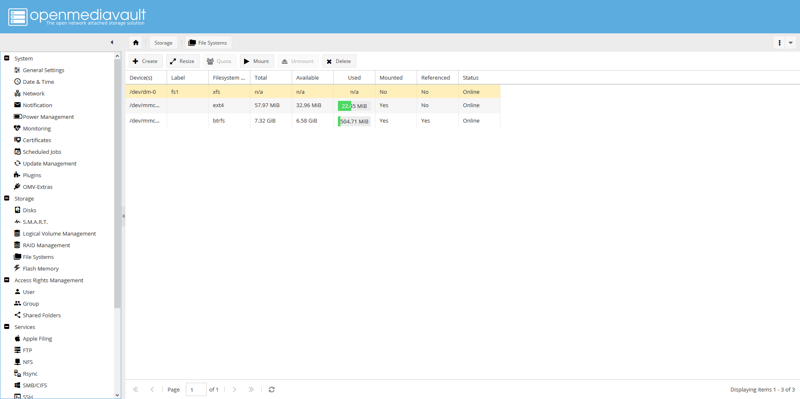Collapse the Services tree section
Image resolution: width=800 pixels, height=399 pixels.
(x=7, y=327)
